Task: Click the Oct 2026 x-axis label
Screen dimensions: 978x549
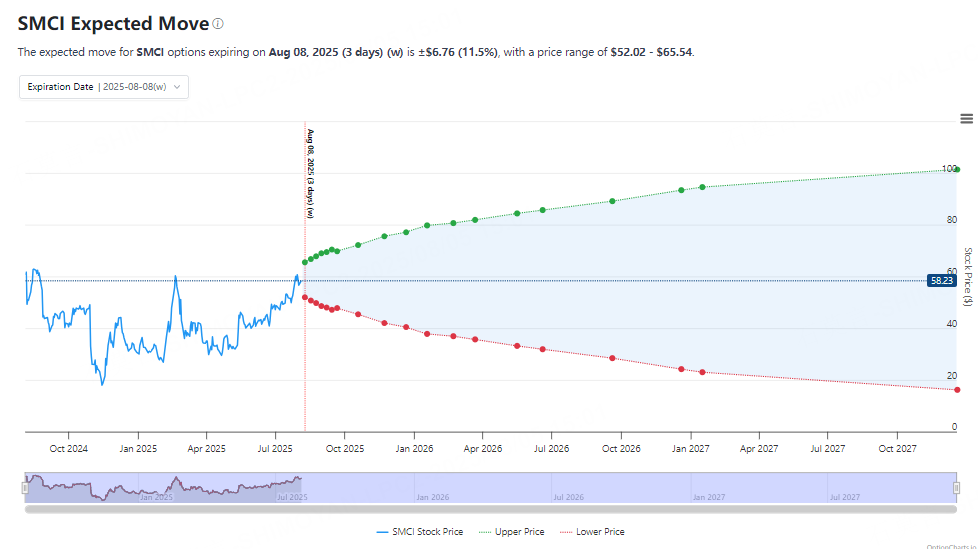Action: tap(621, 449)
